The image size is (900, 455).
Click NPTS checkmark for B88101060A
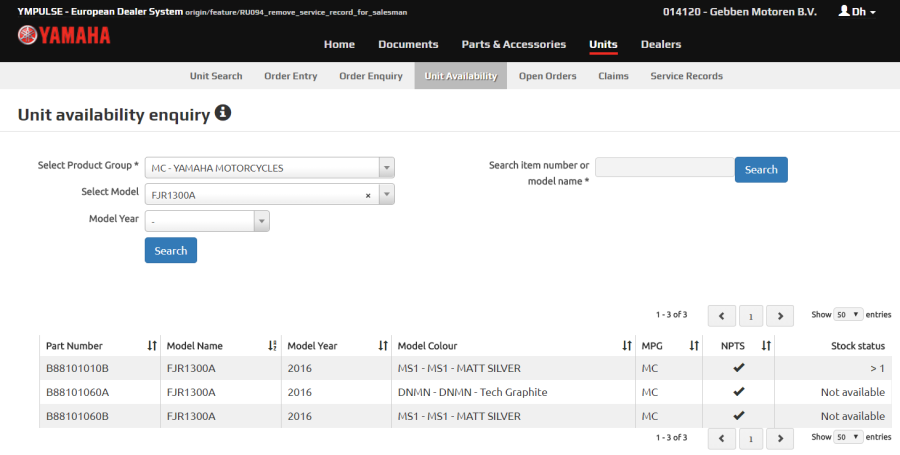(739, 392)
